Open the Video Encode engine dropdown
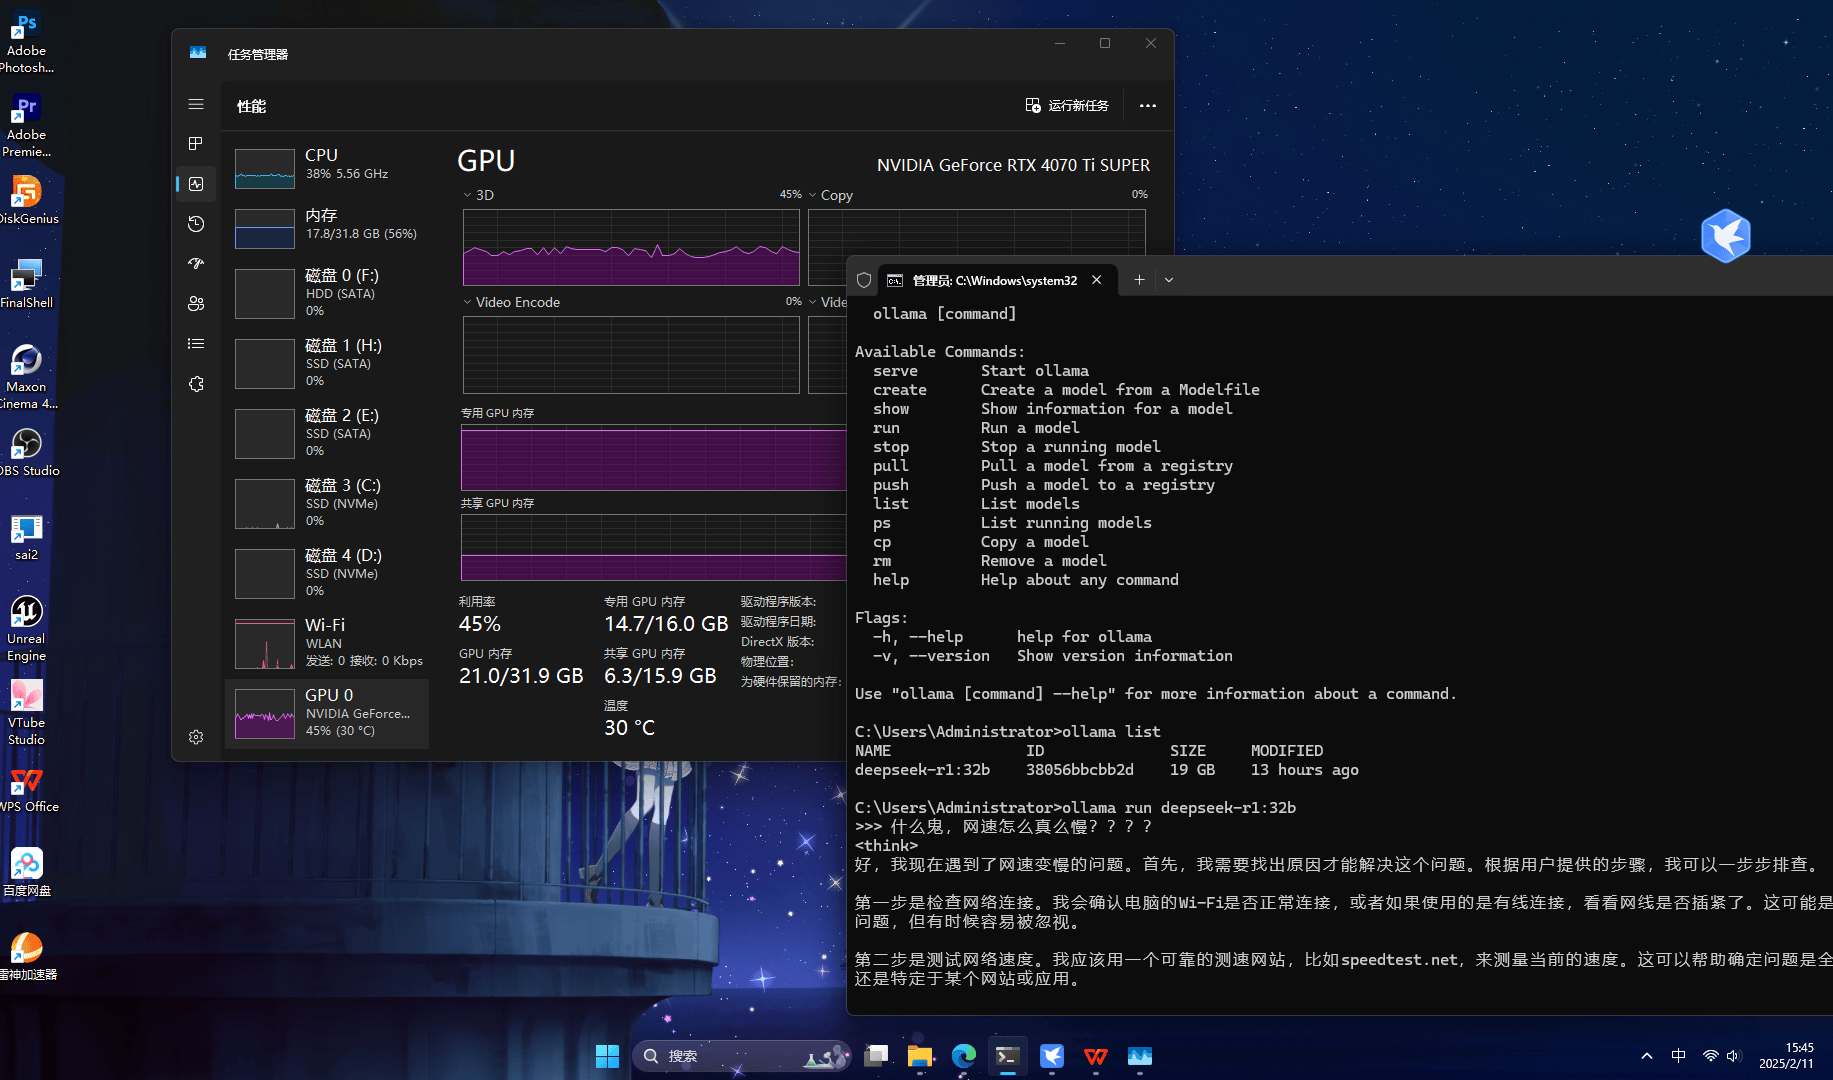This screenshot has width=1833, height=1080. click(467, 302)
